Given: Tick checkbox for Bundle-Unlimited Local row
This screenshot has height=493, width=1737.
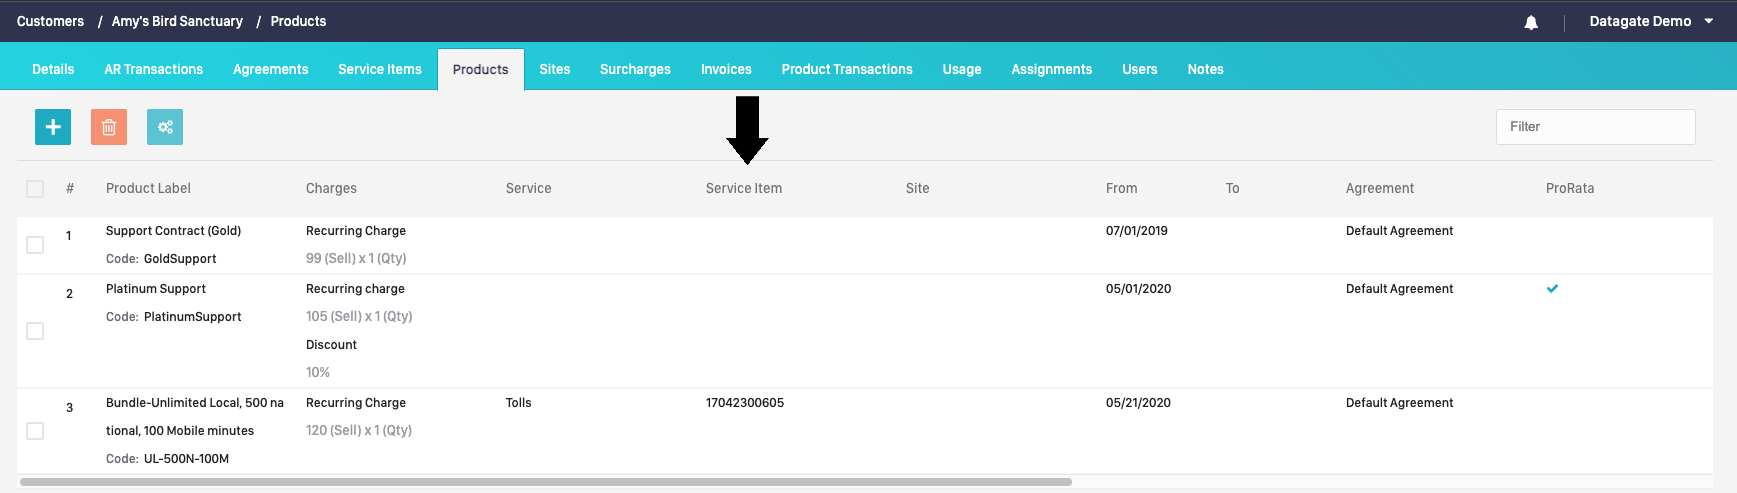Looking at the screenshot, I should pos(35,431).
